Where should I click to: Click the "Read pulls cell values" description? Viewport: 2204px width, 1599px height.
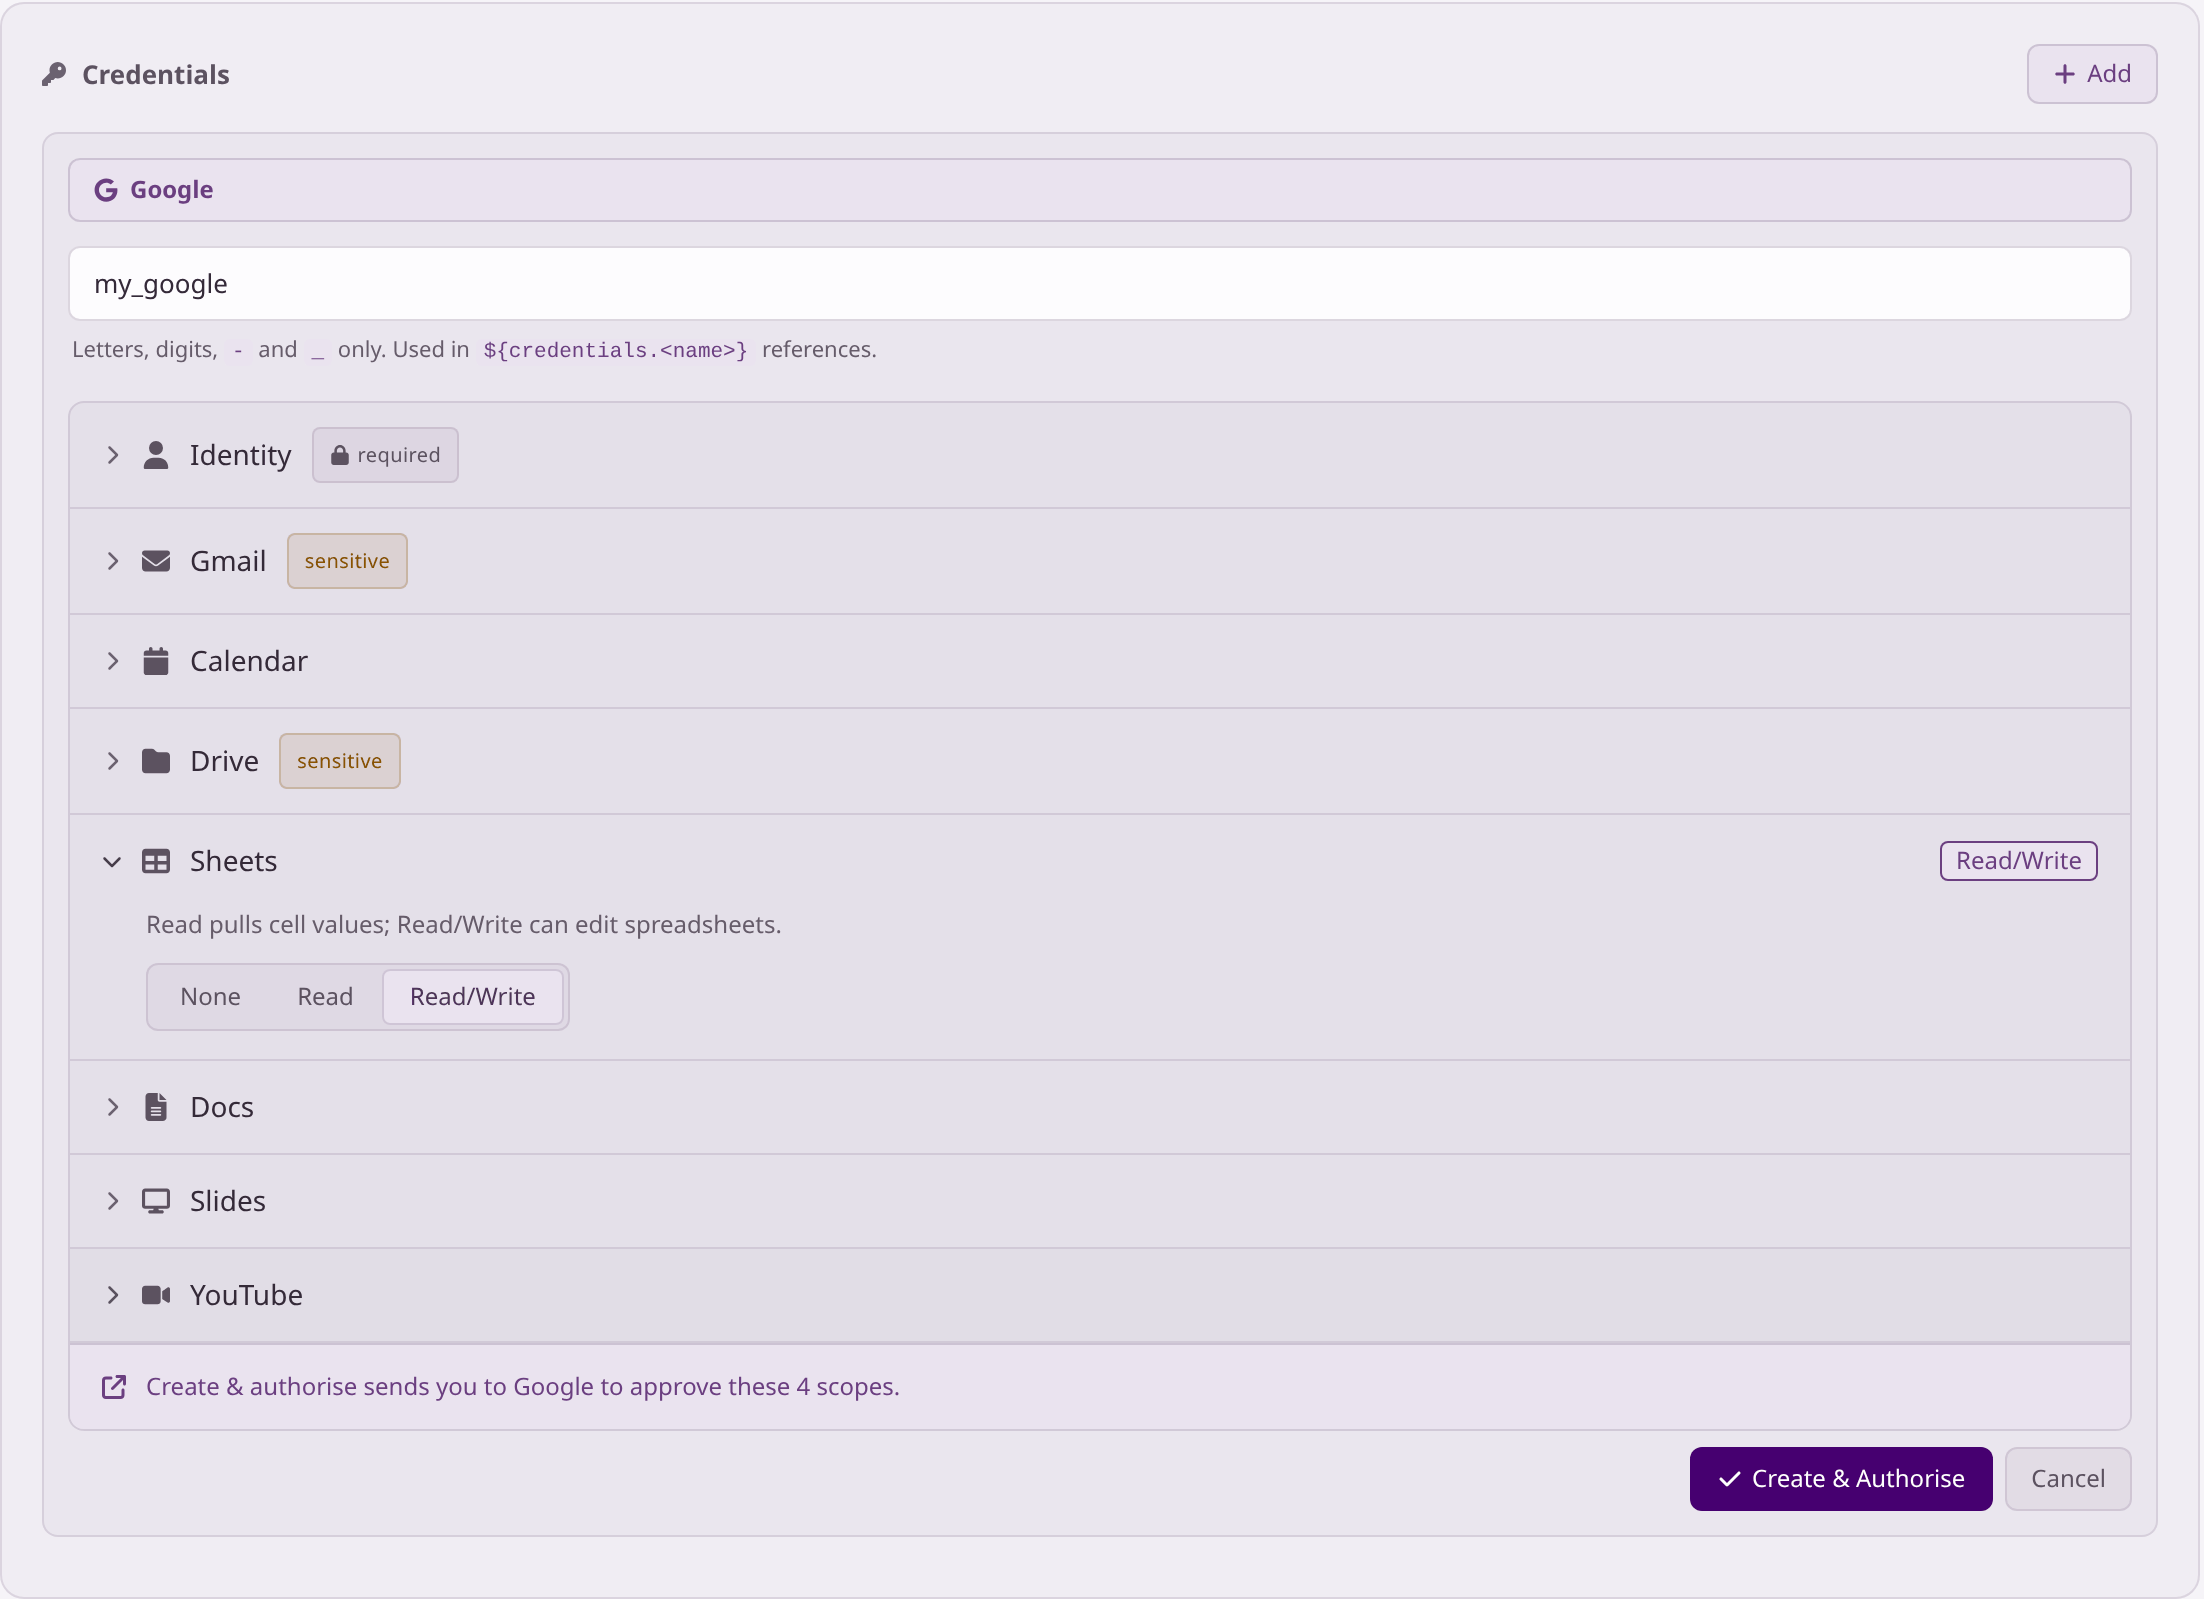pyautogui.click(x=464, y=925)
